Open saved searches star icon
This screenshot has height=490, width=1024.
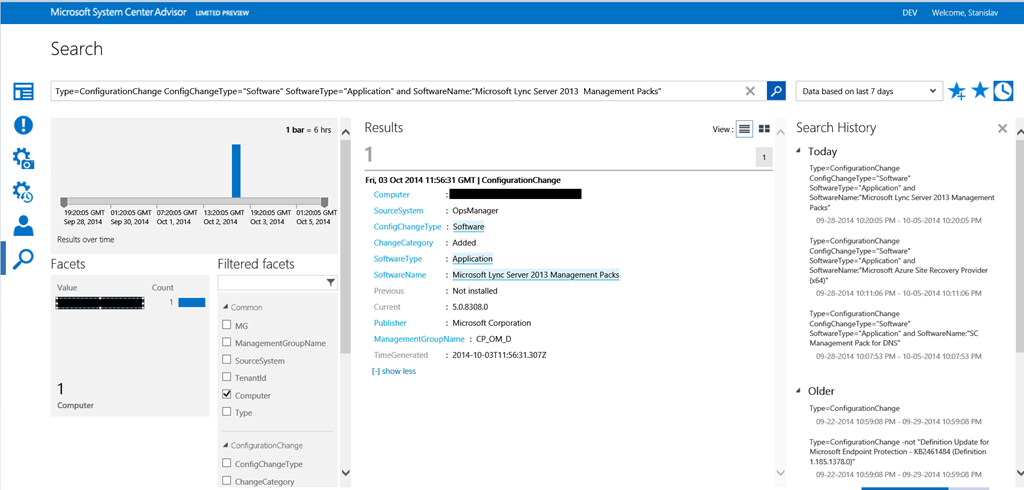point(980,91)
